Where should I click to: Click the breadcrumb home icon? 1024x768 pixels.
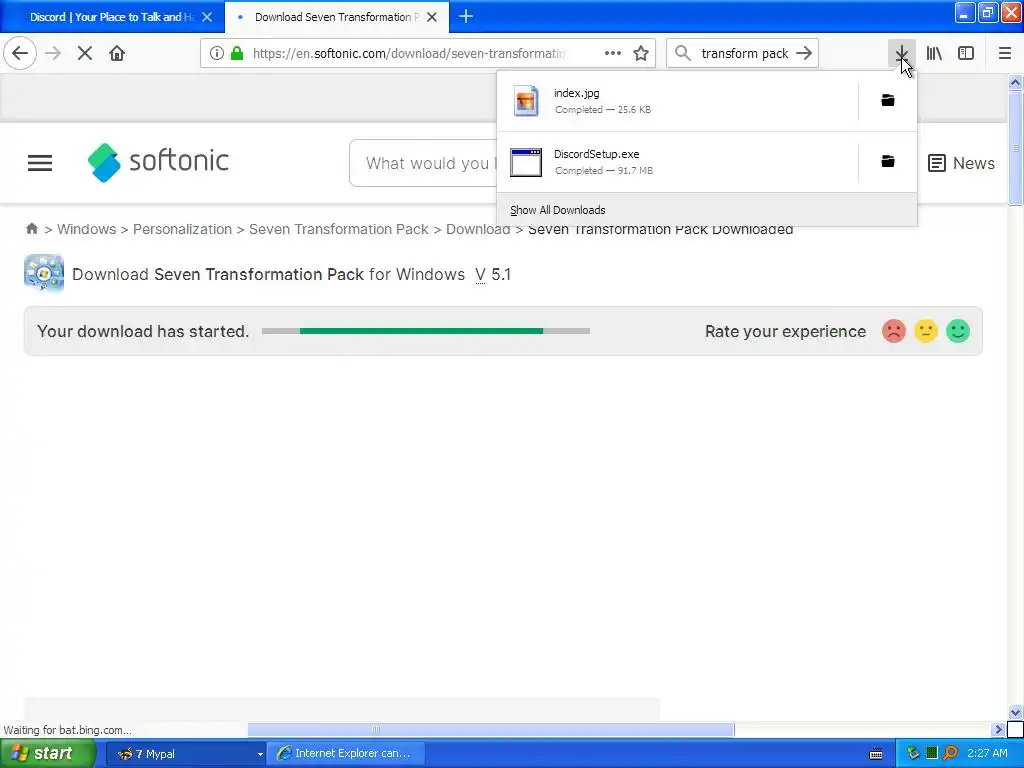(x=31, y=229)
